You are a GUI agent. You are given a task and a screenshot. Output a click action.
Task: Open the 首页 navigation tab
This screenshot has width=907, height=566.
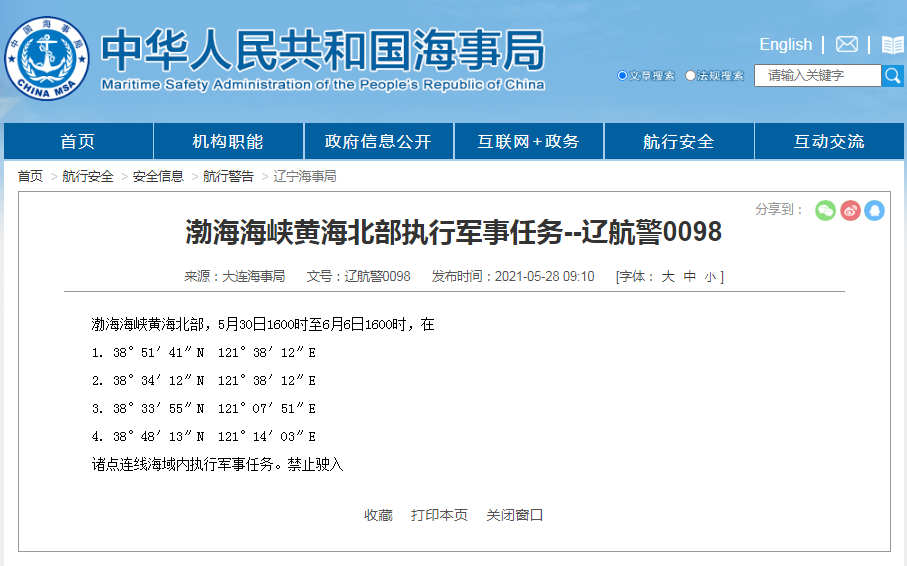pos(78,141)
